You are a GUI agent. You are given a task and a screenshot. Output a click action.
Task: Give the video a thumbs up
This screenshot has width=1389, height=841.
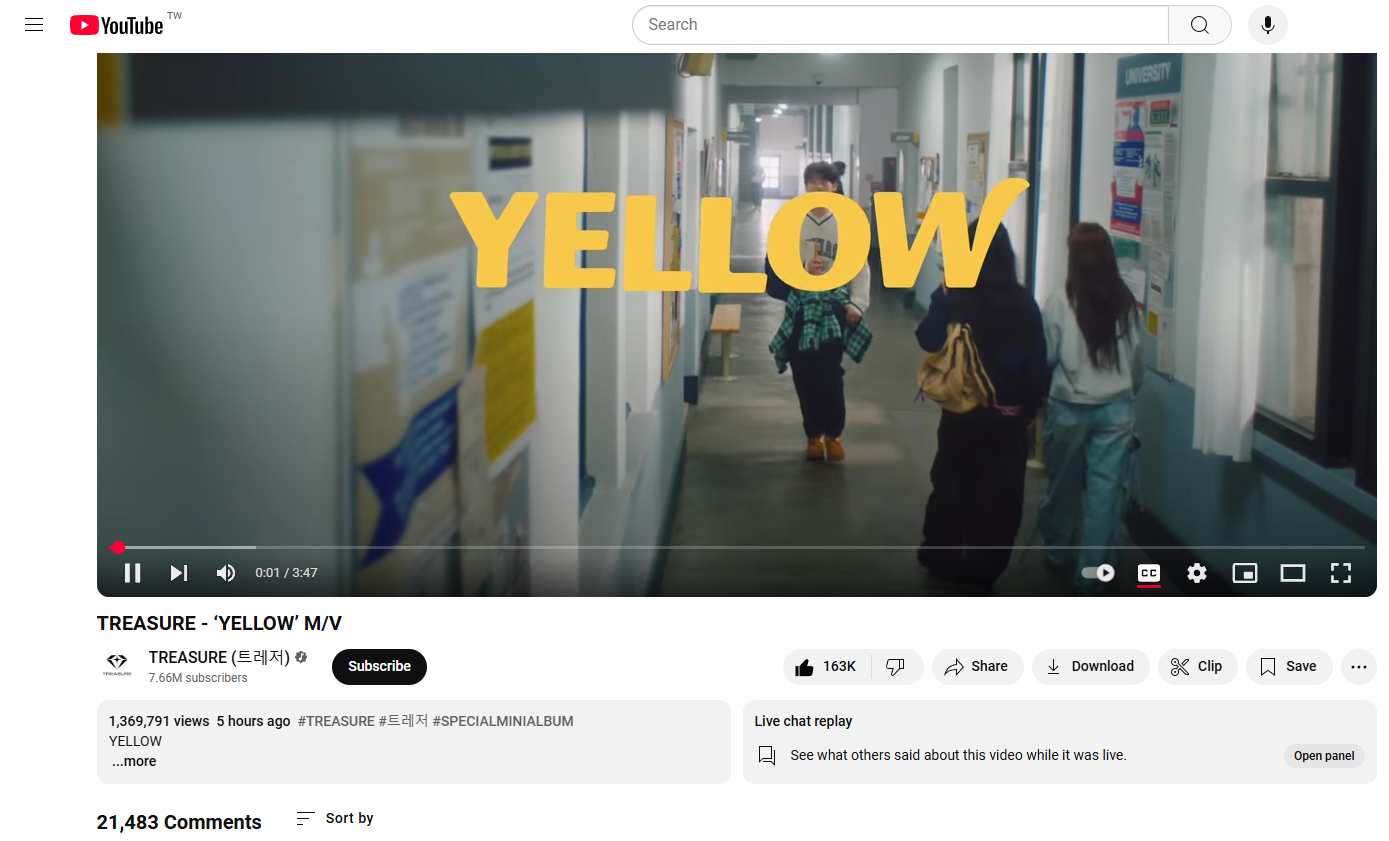point(827,666)
